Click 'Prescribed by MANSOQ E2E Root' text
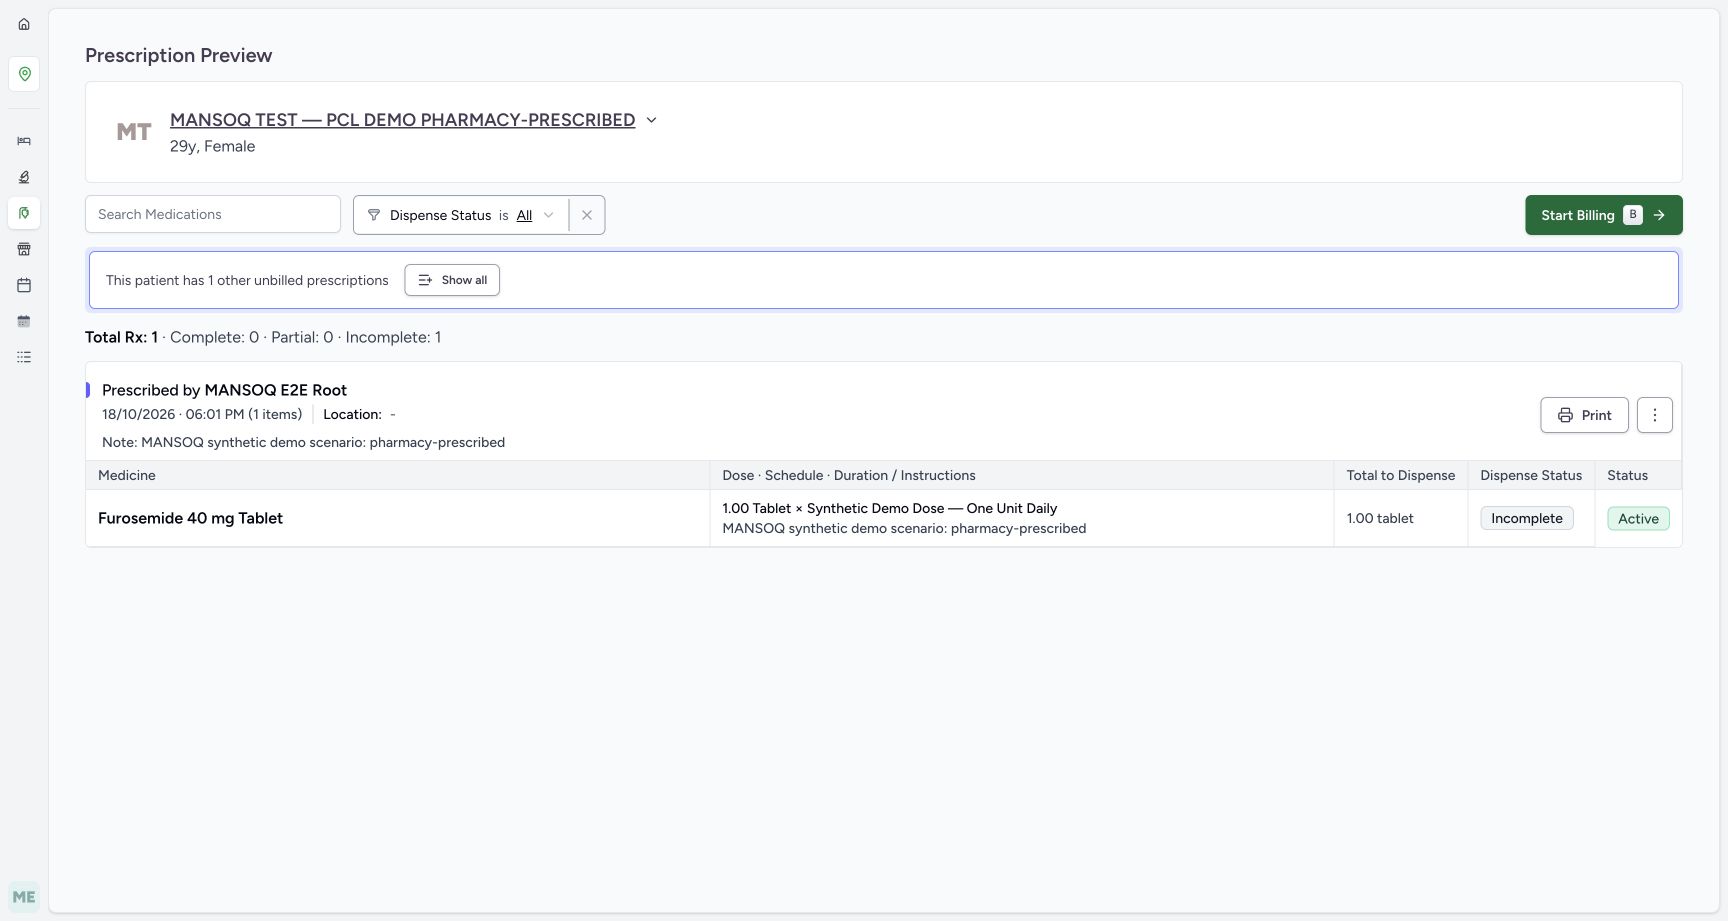The image size is (1728, 921). coord(224,390)
